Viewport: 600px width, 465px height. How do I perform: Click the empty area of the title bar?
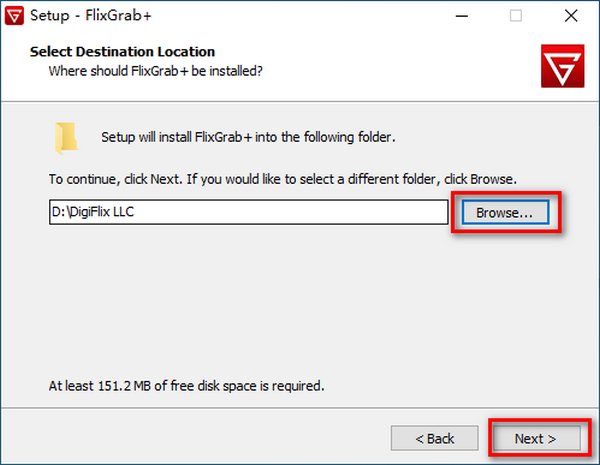click(300, 15)
